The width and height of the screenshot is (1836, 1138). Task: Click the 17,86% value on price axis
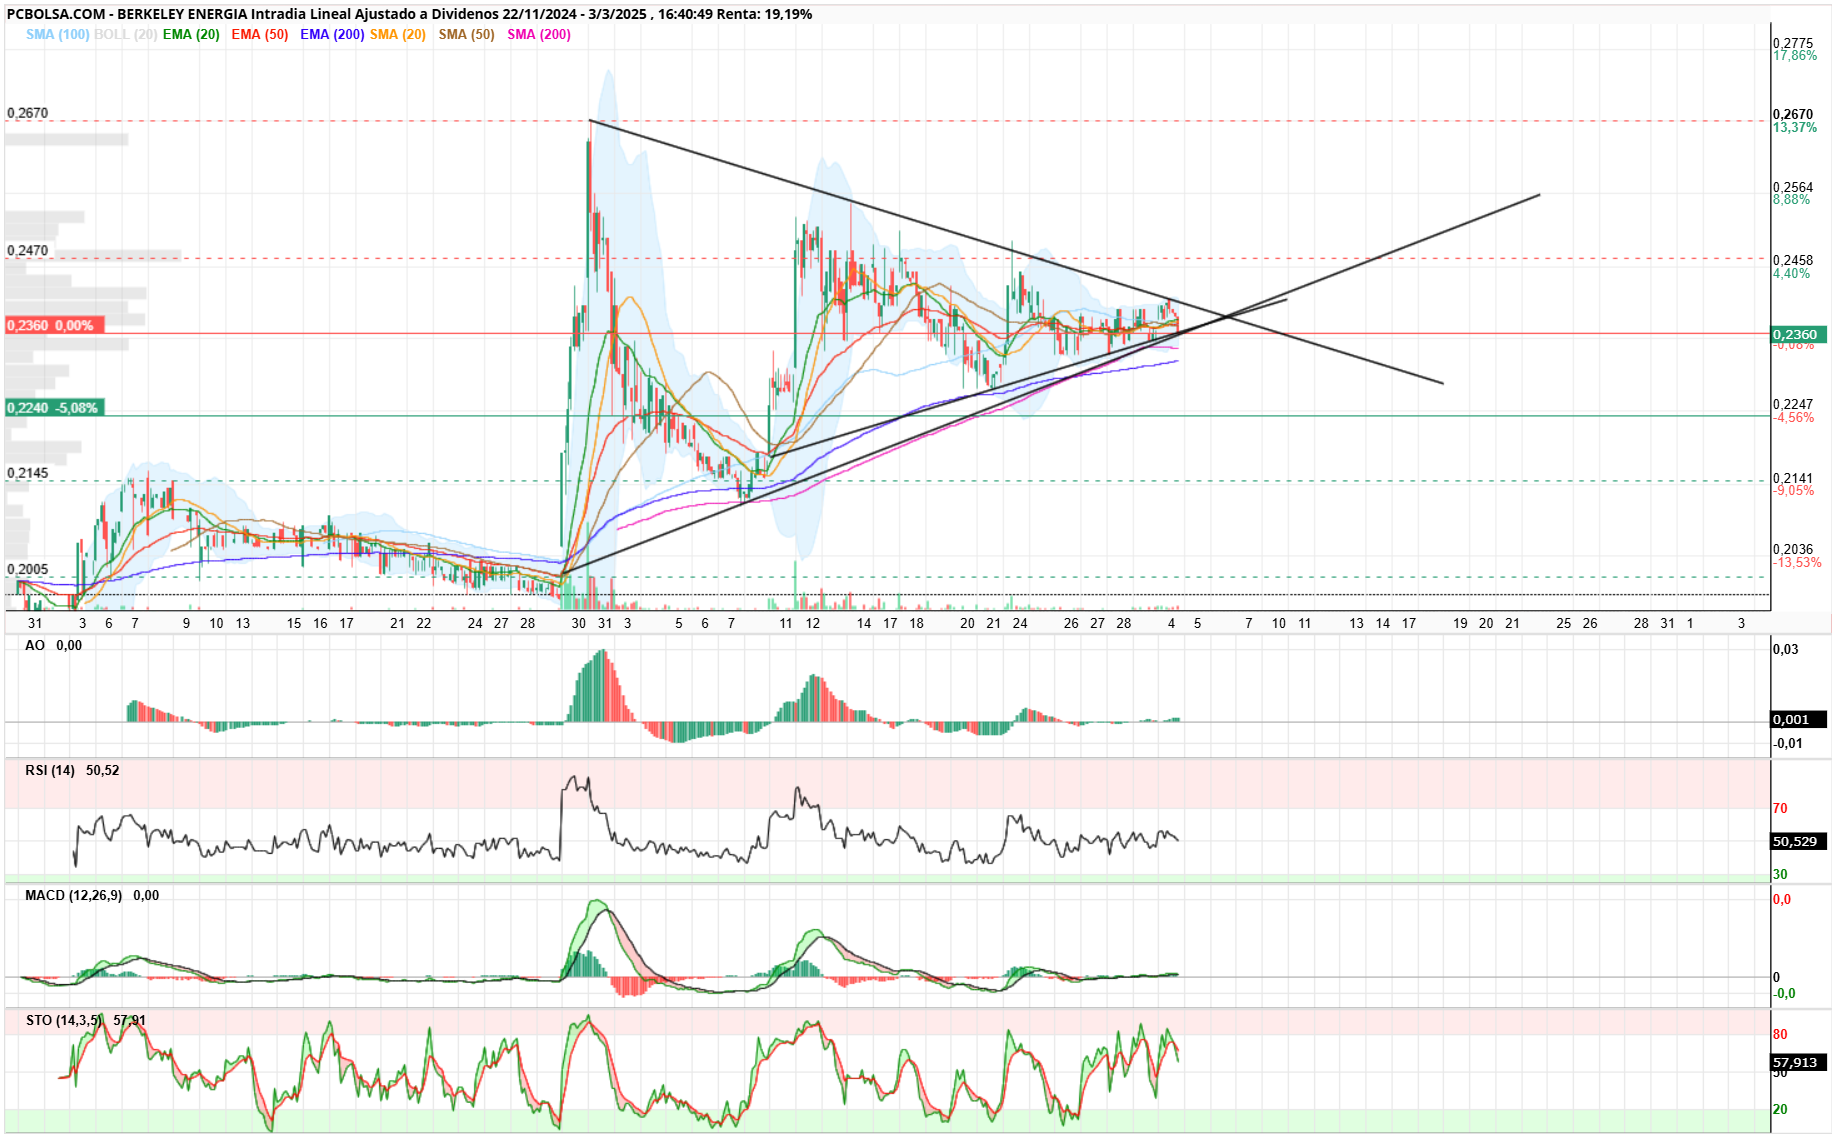click(x=1795, y=56)
